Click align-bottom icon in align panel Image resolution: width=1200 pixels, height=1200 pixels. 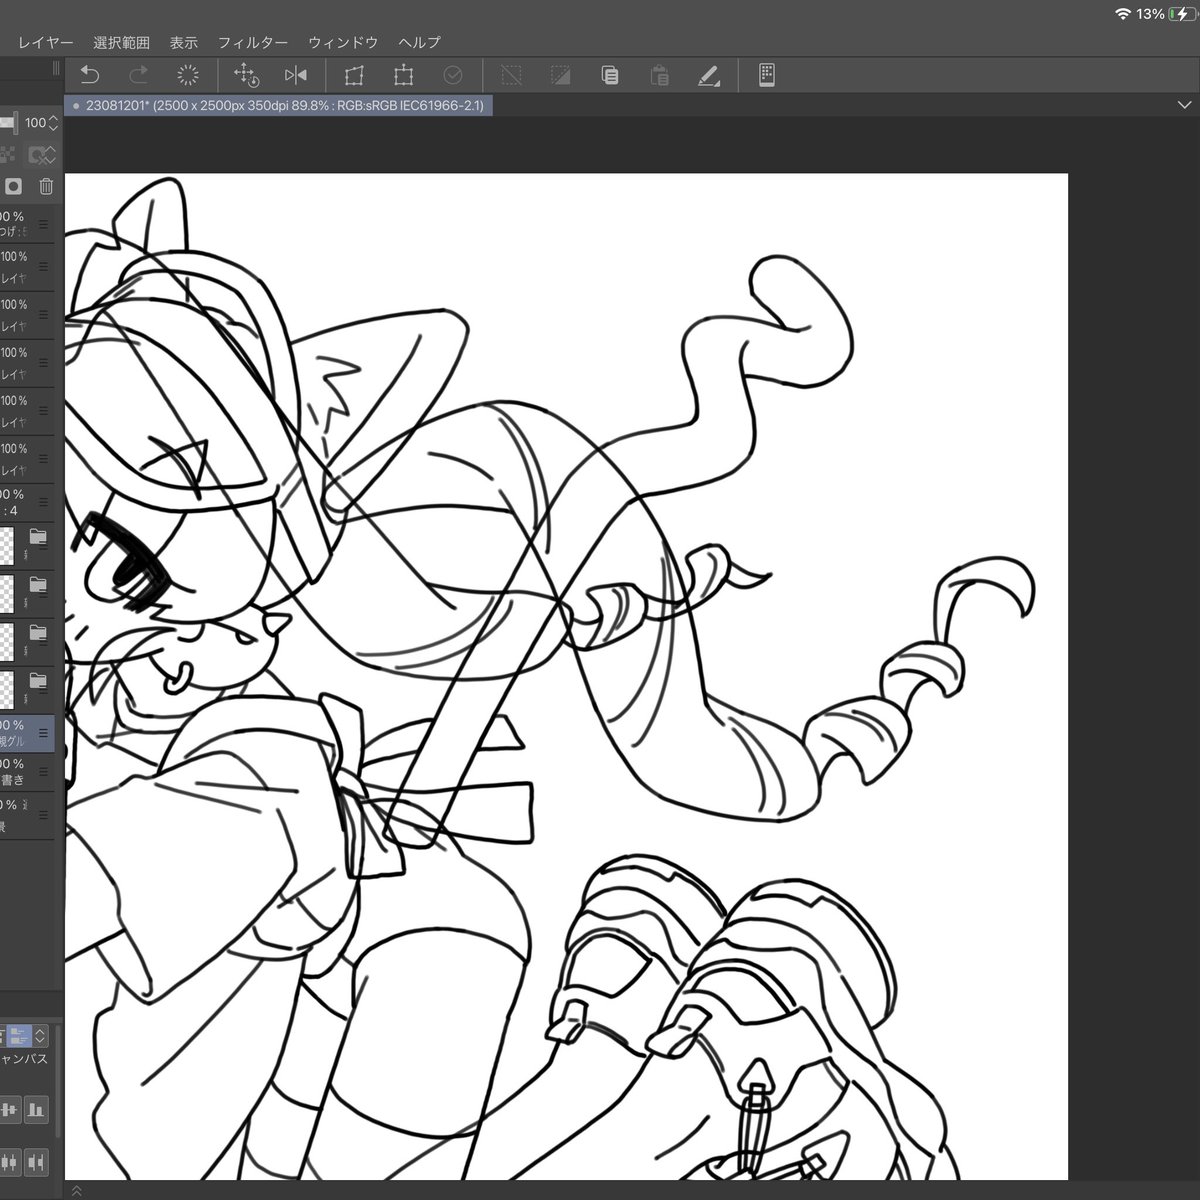point(36,1110)
